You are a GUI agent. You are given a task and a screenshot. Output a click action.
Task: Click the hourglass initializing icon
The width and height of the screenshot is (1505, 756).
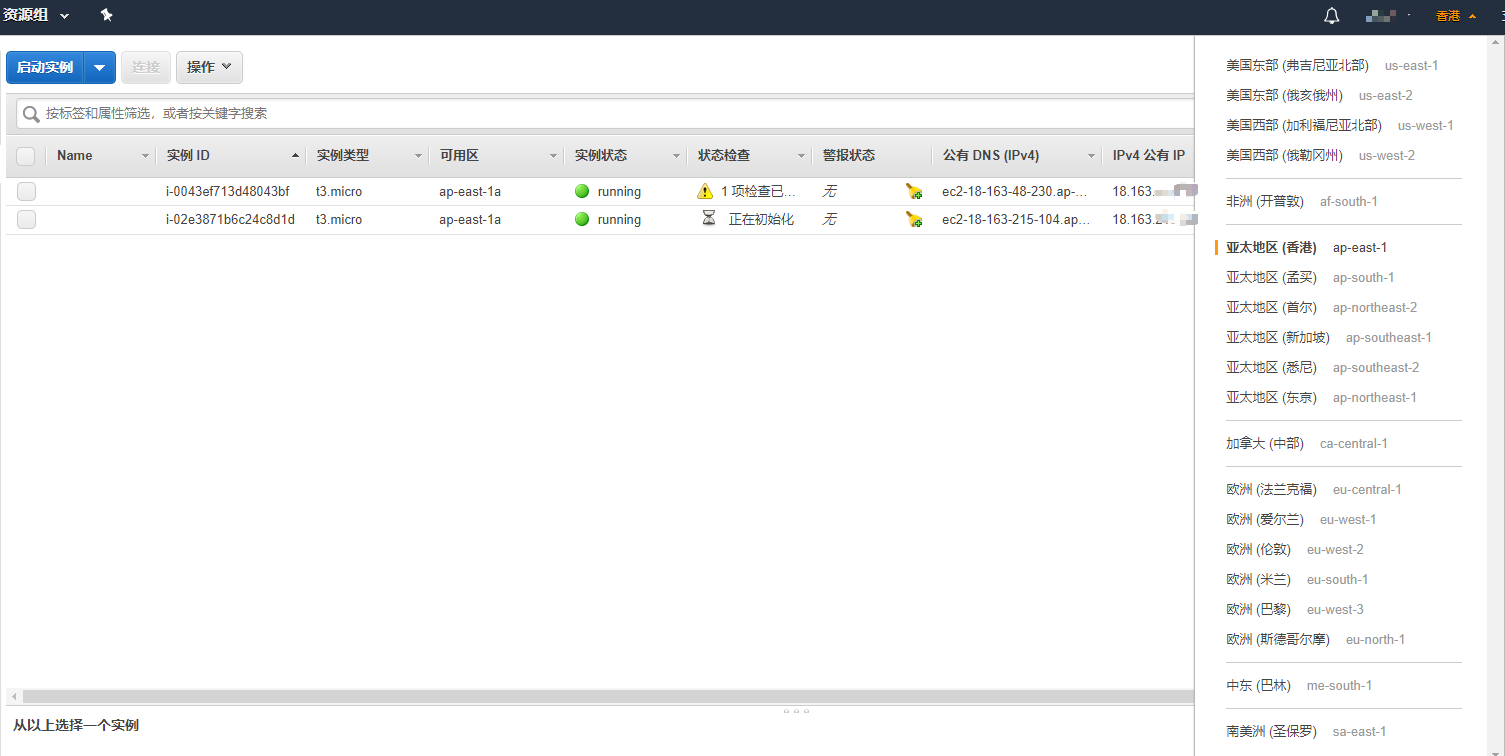[x=709, y=219]
